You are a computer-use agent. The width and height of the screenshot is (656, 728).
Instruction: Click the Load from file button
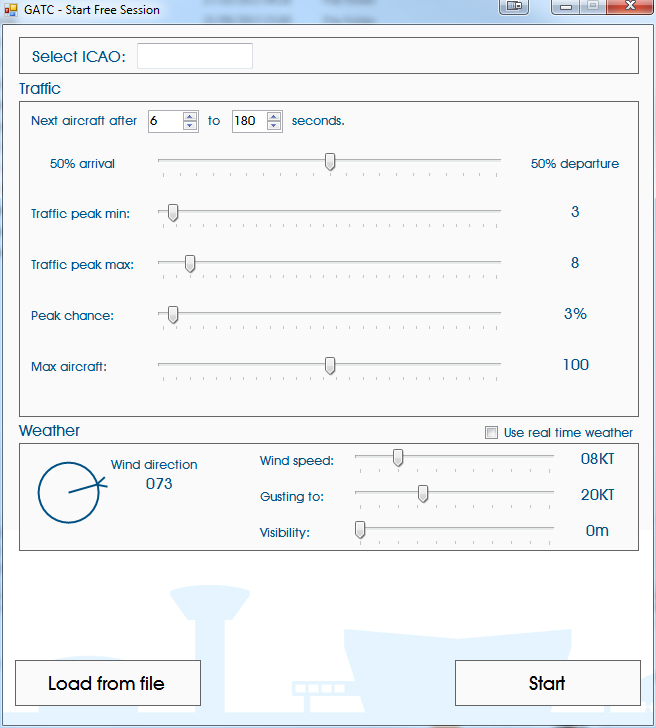[108, 683]
